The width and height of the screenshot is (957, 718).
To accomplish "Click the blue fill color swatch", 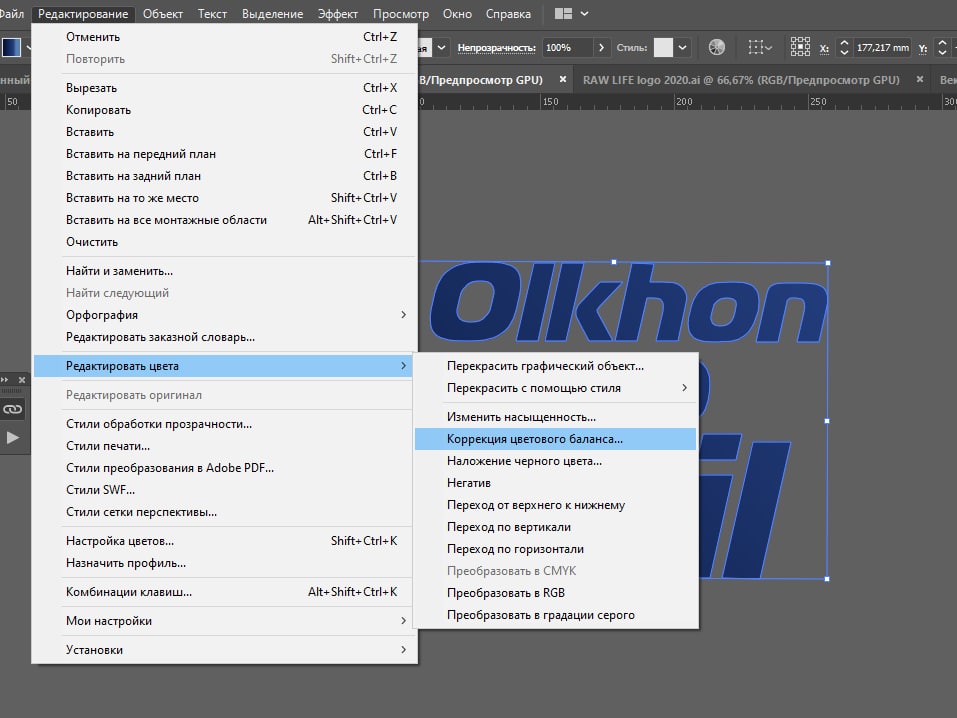I will tap(11, 47).
